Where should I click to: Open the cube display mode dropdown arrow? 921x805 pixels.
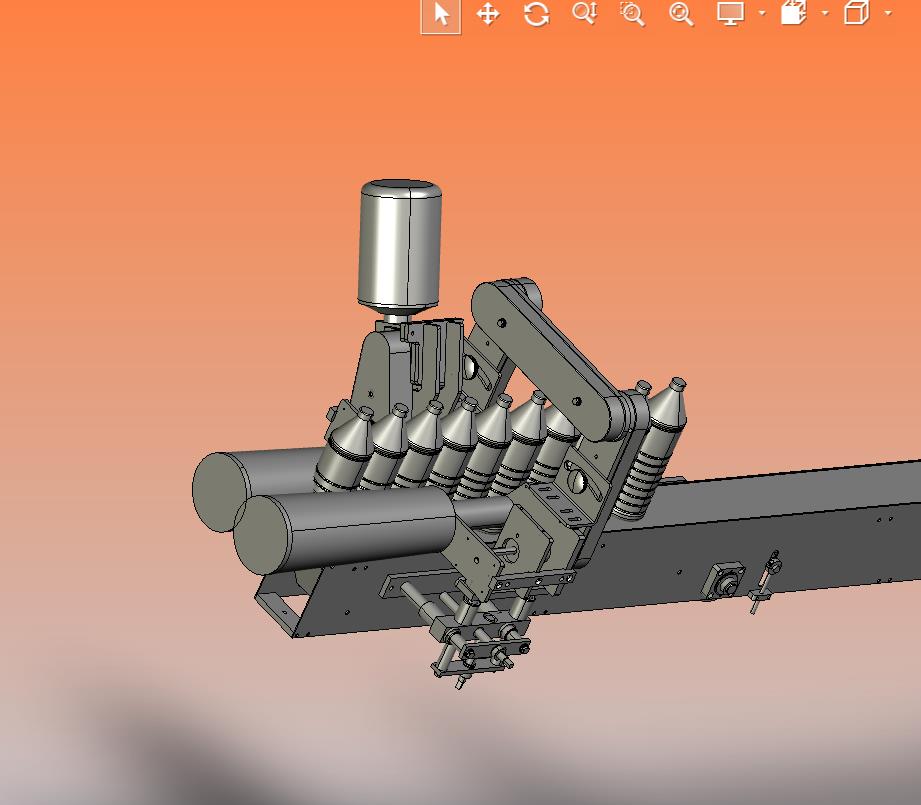click(888, 13)
